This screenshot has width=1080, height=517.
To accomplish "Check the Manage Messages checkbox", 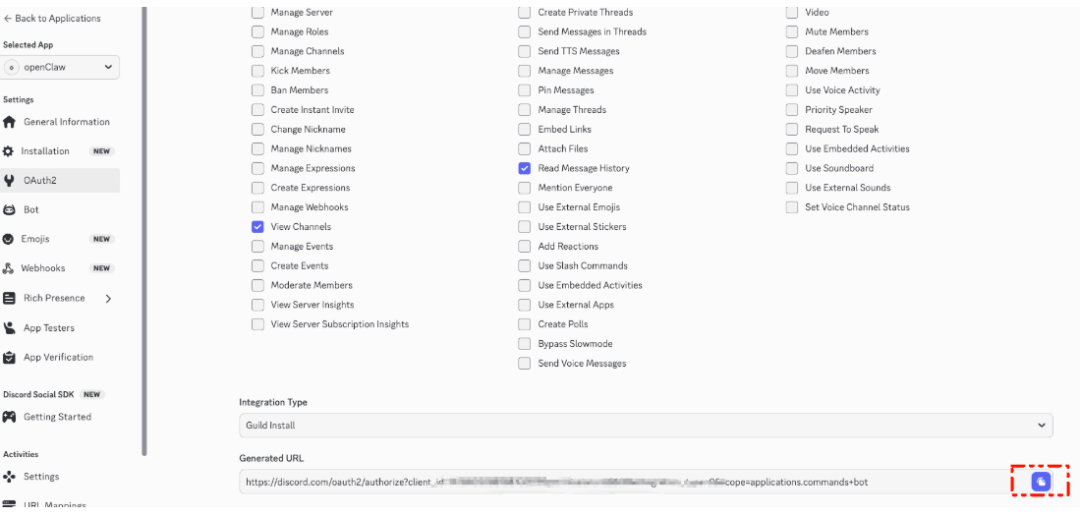I will [x=525, y=71].
